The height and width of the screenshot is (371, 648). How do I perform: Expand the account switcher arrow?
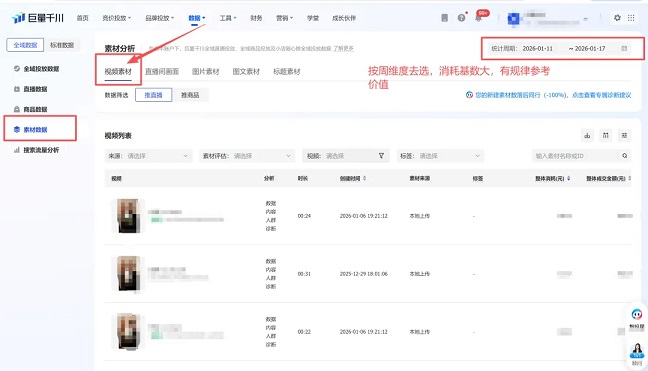click(x=585, y=19)
